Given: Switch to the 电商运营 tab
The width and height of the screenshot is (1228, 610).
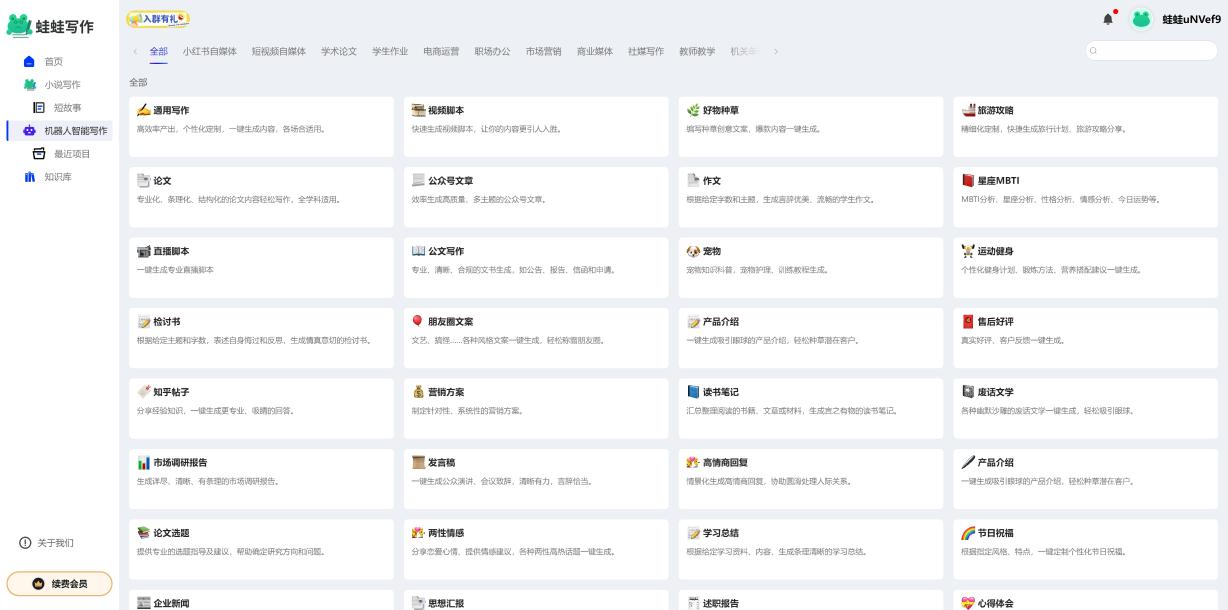Looking at the screenshot, I should pyautogui.click(x=440, y=51).
